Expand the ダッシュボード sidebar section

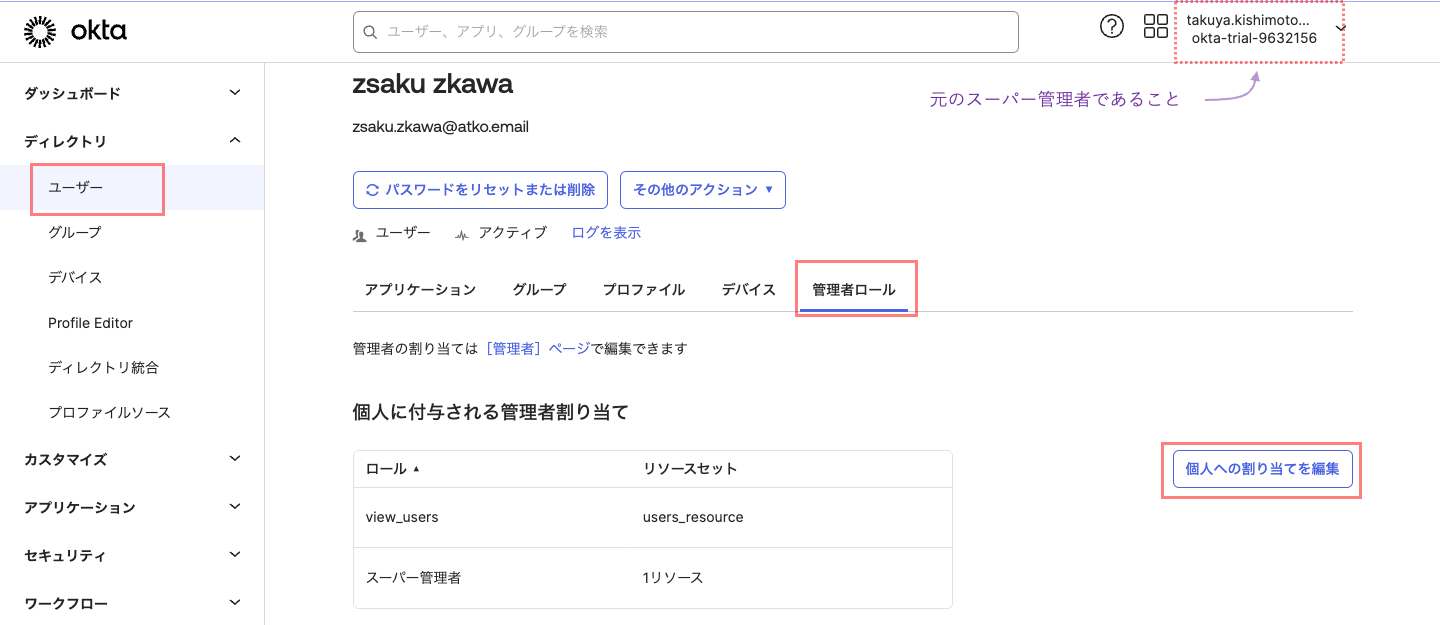tap(234, 92)
